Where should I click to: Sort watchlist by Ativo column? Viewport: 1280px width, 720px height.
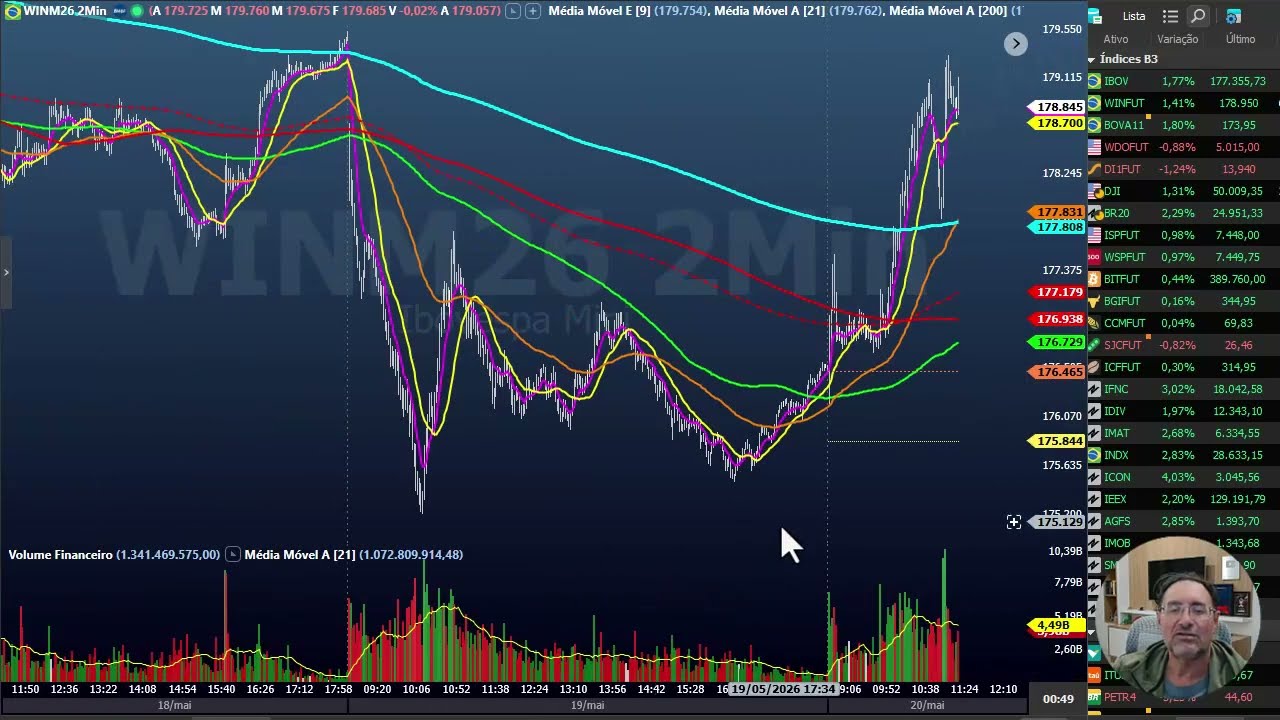(x=1116, y=39)
